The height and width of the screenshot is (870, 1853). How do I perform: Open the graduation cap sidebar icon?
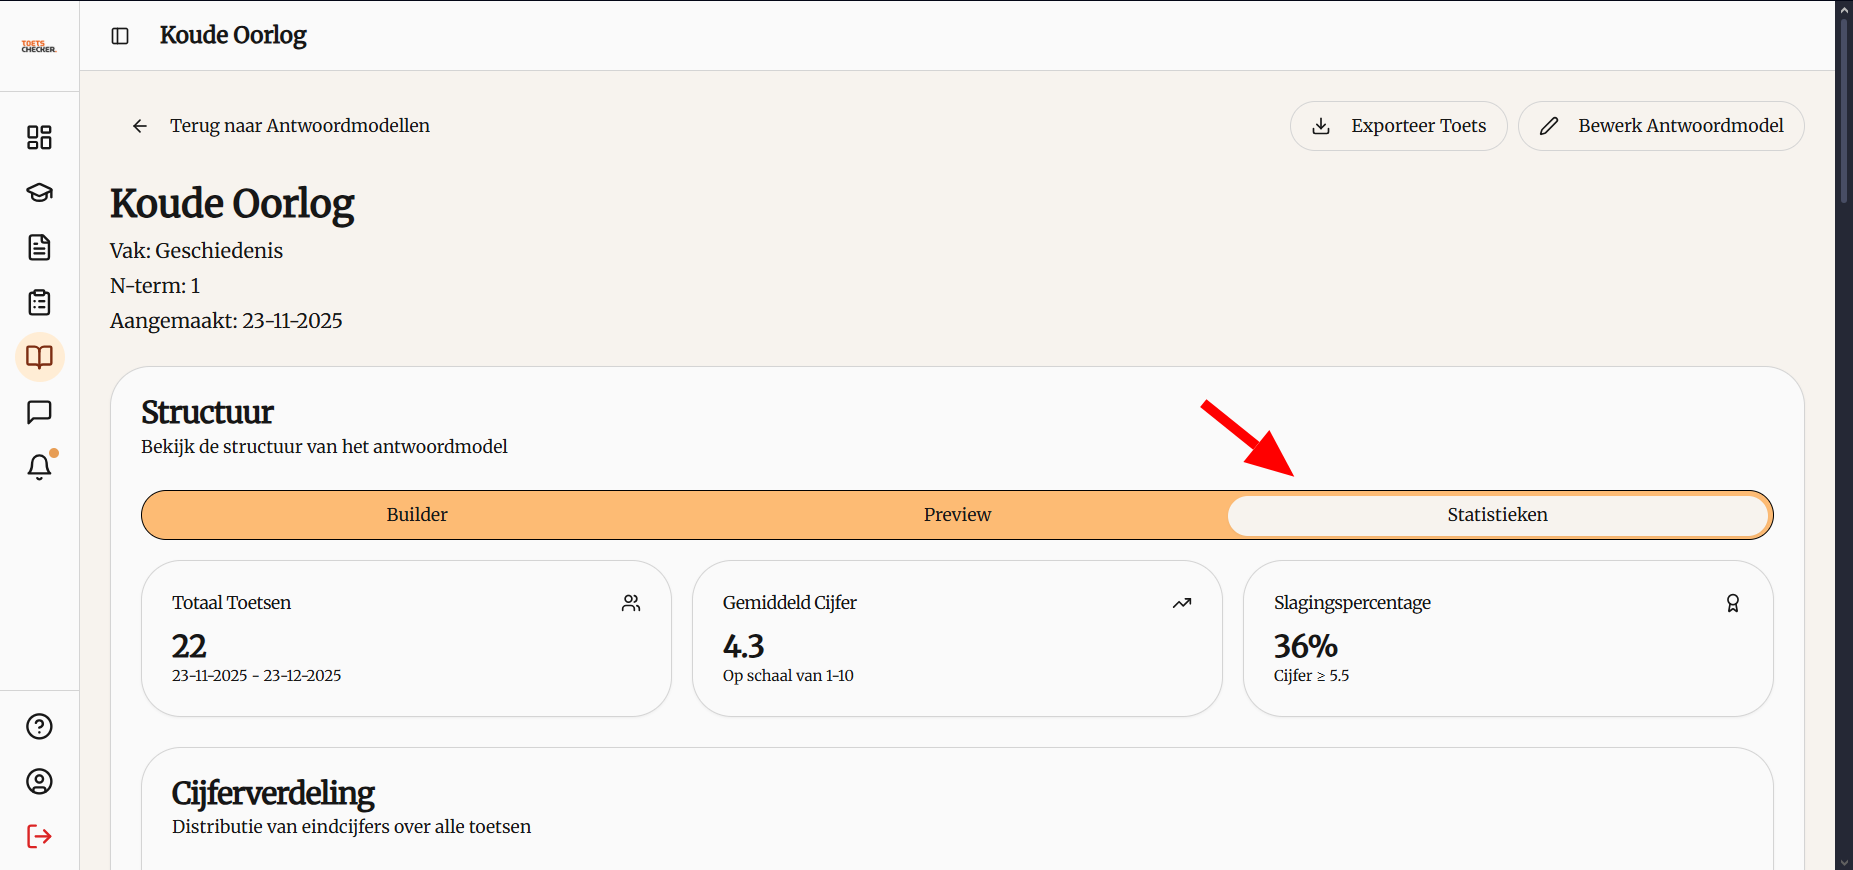pyautogui.click(x=39, y=192)
